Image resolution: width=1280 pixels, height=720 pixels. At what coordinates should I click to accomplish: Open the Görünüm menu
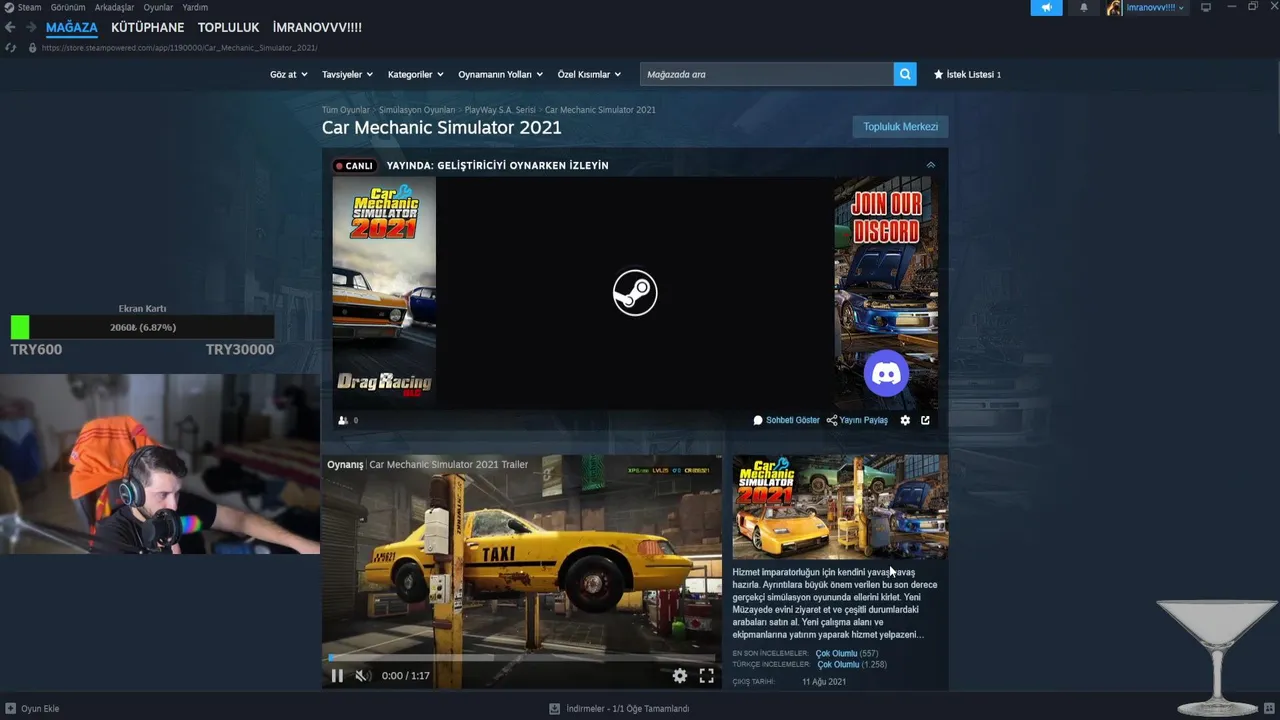[68, 7]
